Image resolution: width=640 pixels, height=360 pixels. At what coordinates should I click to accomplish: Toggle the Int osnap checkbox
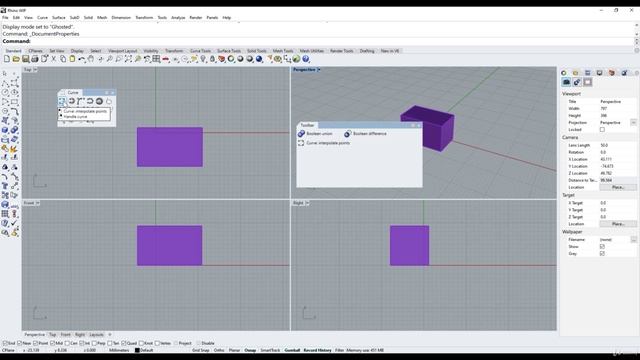82,343
